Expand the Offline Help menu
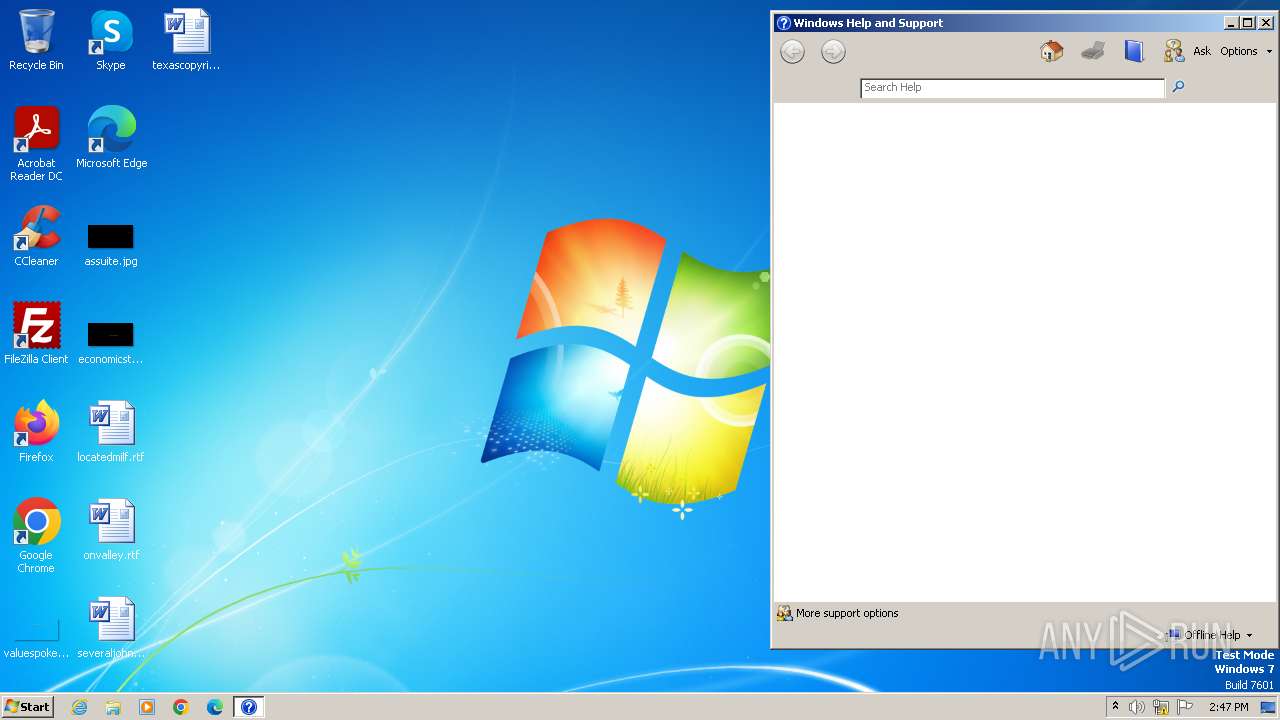Viewport: 1280px width, 720px height. click(x=1210, y=635)
